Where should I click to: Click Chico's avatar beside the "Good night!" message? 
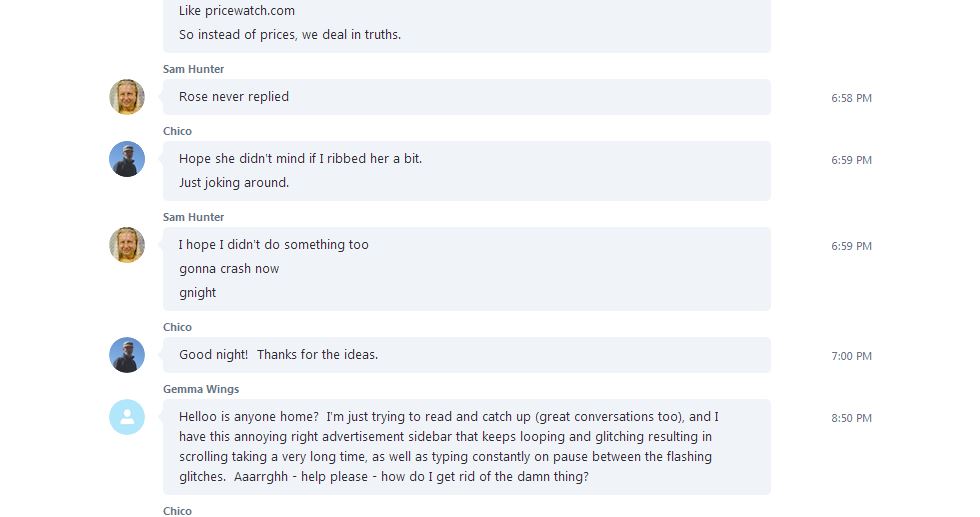pyautogui.click(x=127, y=355)
